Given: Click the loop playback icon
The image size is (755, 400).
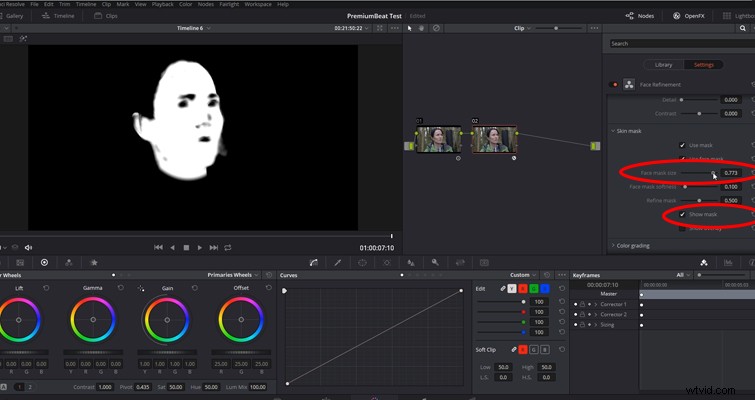Looking at the screenshot, I should [x=228, y=247].
